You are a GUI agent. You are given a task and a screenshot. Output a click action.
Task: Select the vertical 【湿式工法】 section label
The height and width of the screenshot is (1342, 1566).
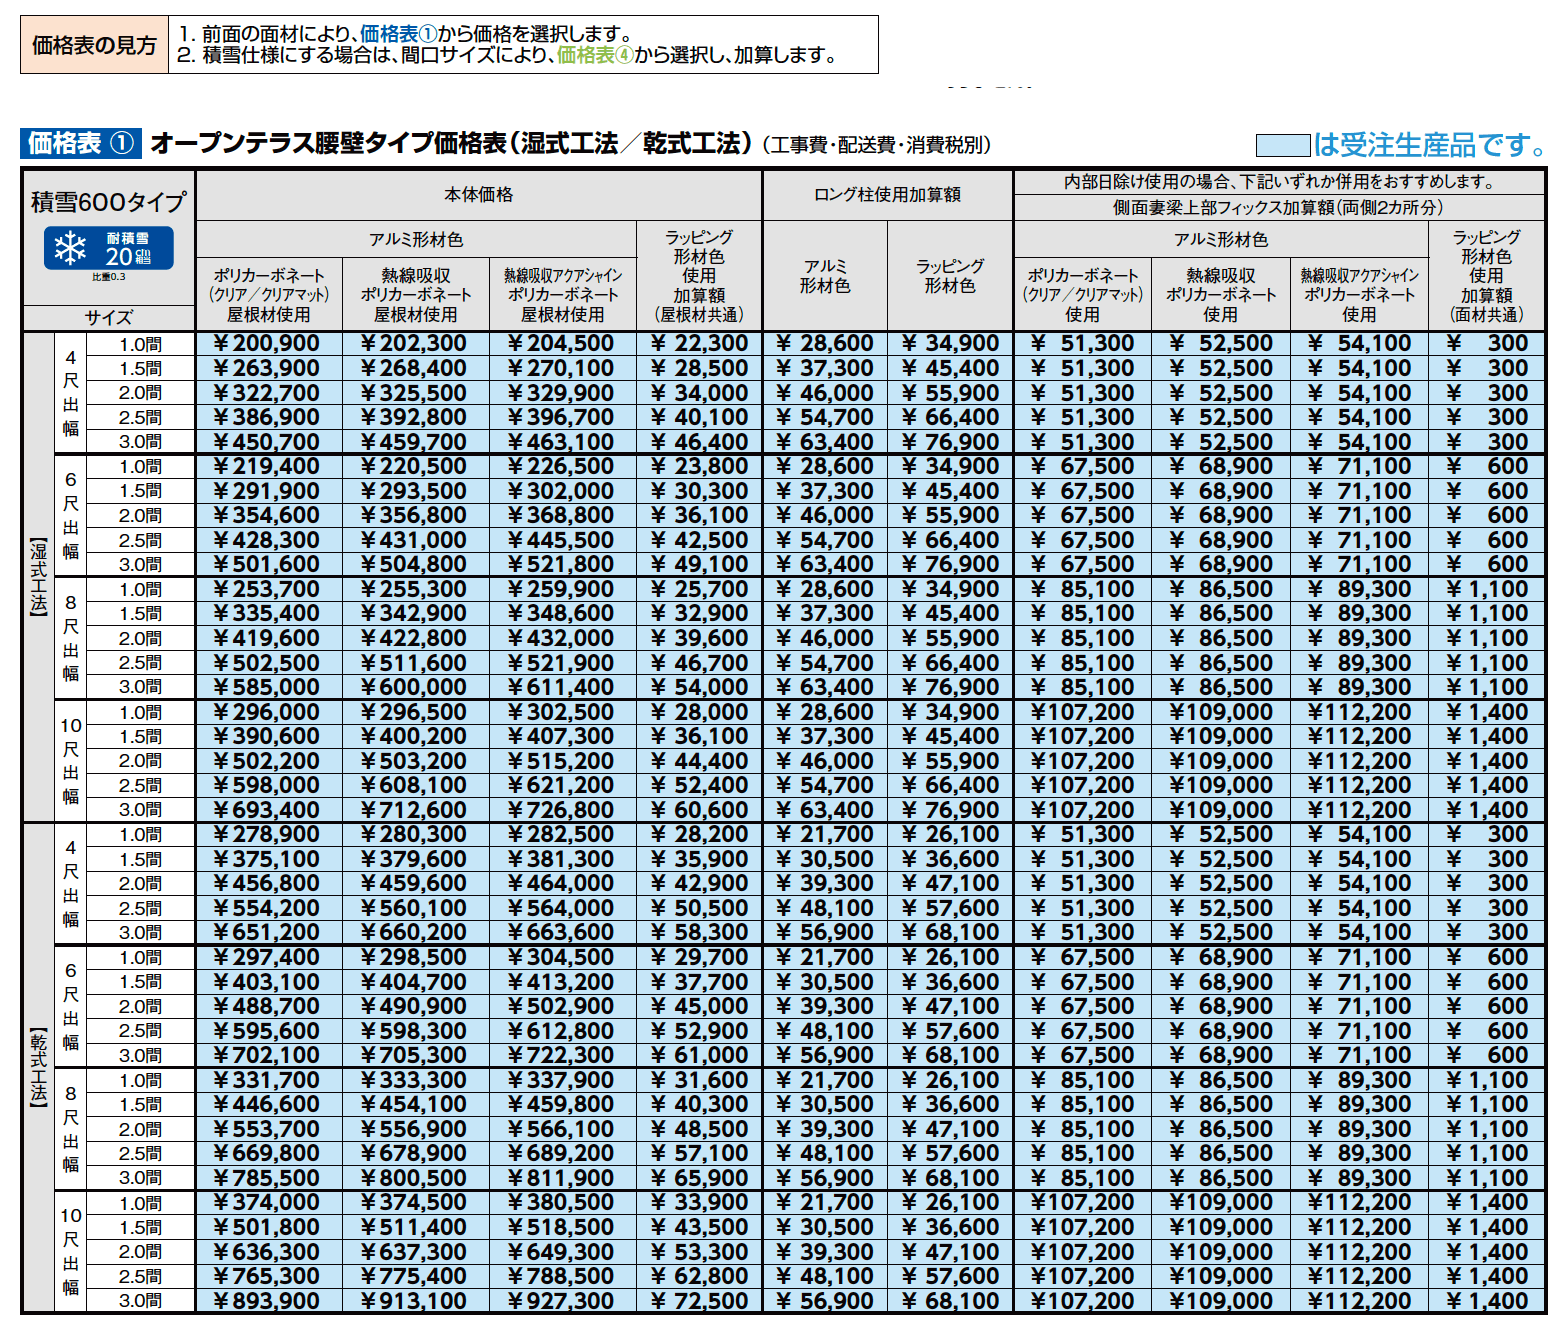click(38, 577)
